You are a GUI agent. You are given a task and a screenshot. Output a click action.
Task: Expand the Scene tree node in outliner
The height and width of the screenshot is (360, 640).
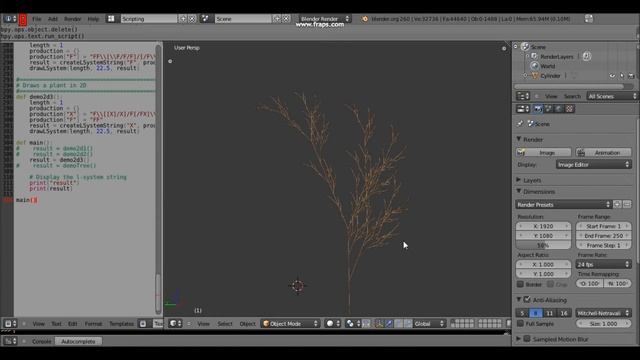(x=516, y=47)
